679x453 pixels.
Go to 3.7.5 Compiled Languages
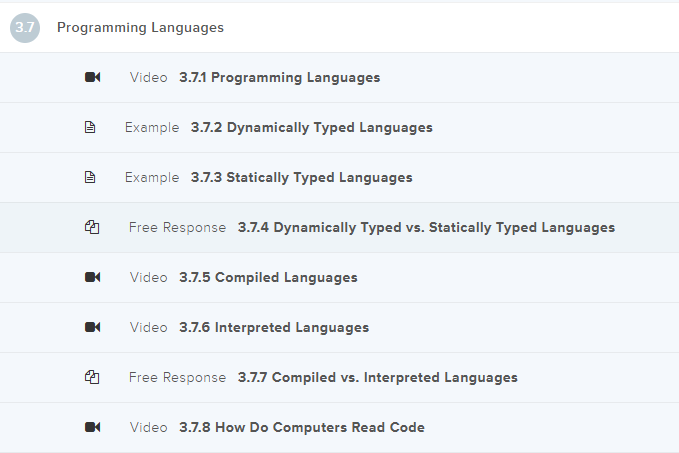[268, 278]
